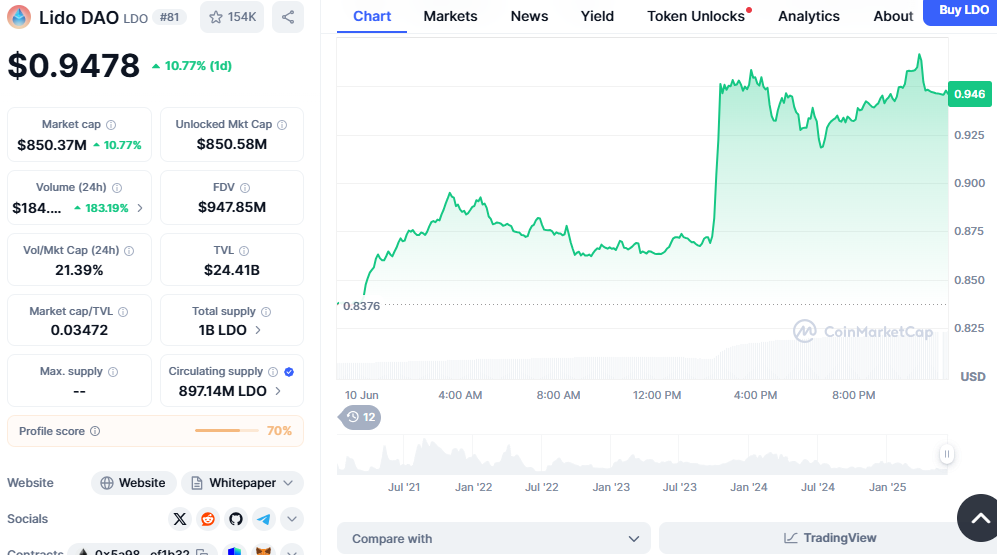The height and width of the screenshot is (555, 997).
Task: Click the 0.946 current price label
Action: pos(969,94)
